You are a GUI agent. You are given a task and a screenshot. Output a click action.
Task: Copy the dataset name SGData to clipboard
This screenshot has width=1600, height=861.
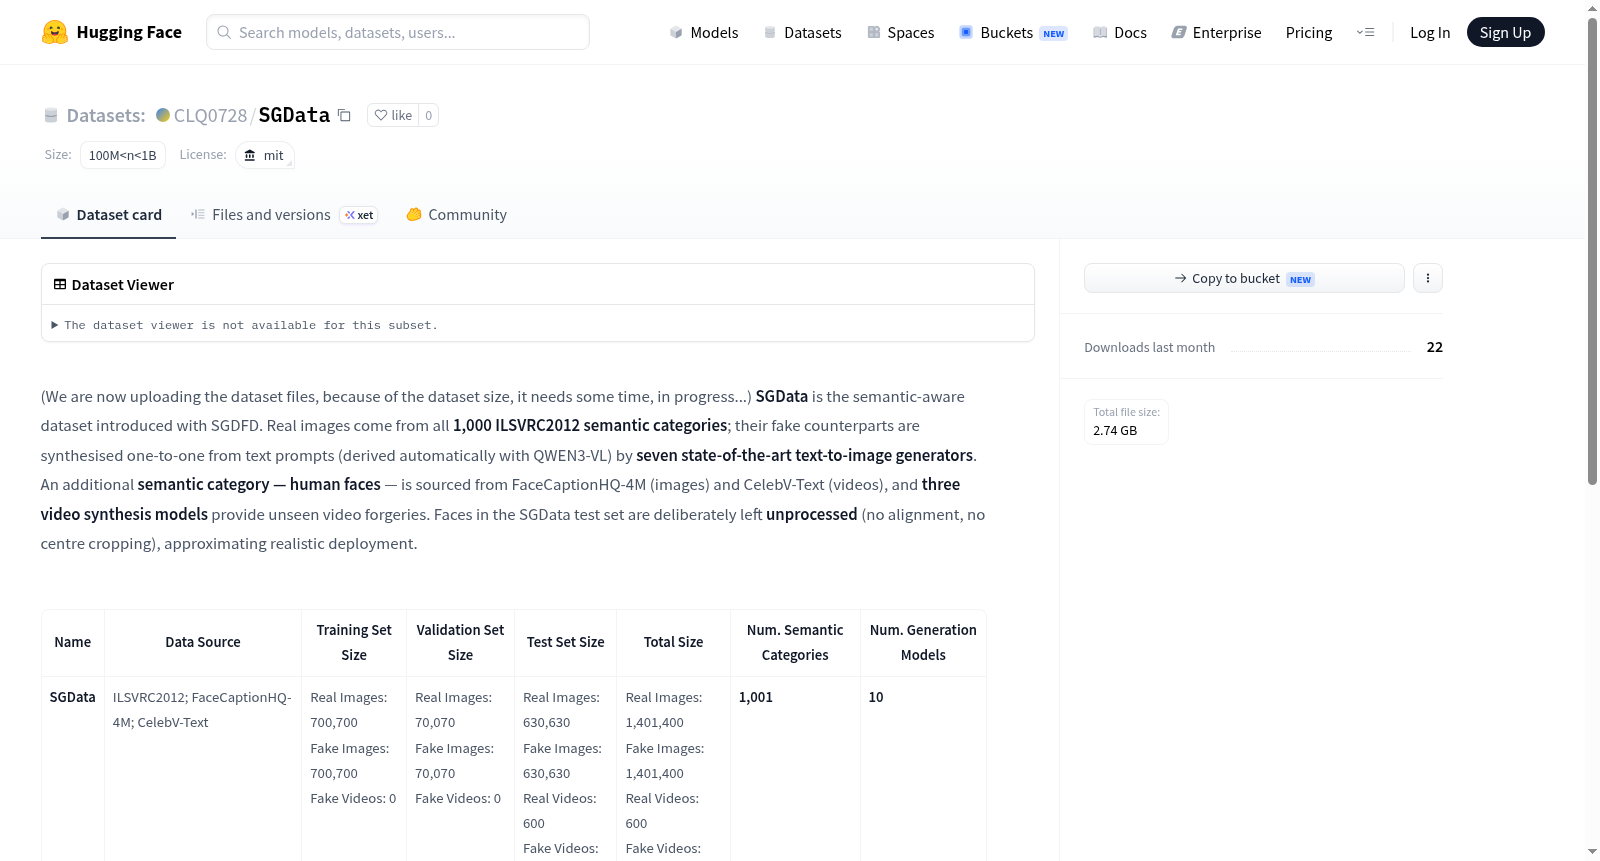pyautogui.click(x=344, y=115)
